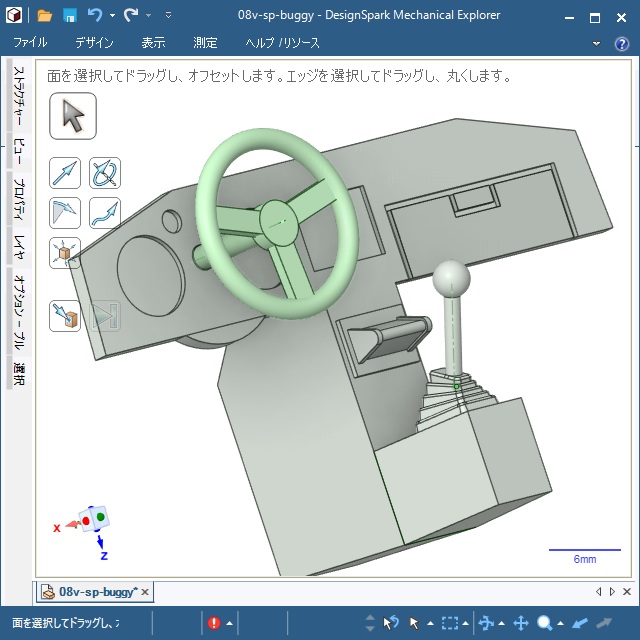Select the Up To tool guide icon

click(65, 316)
